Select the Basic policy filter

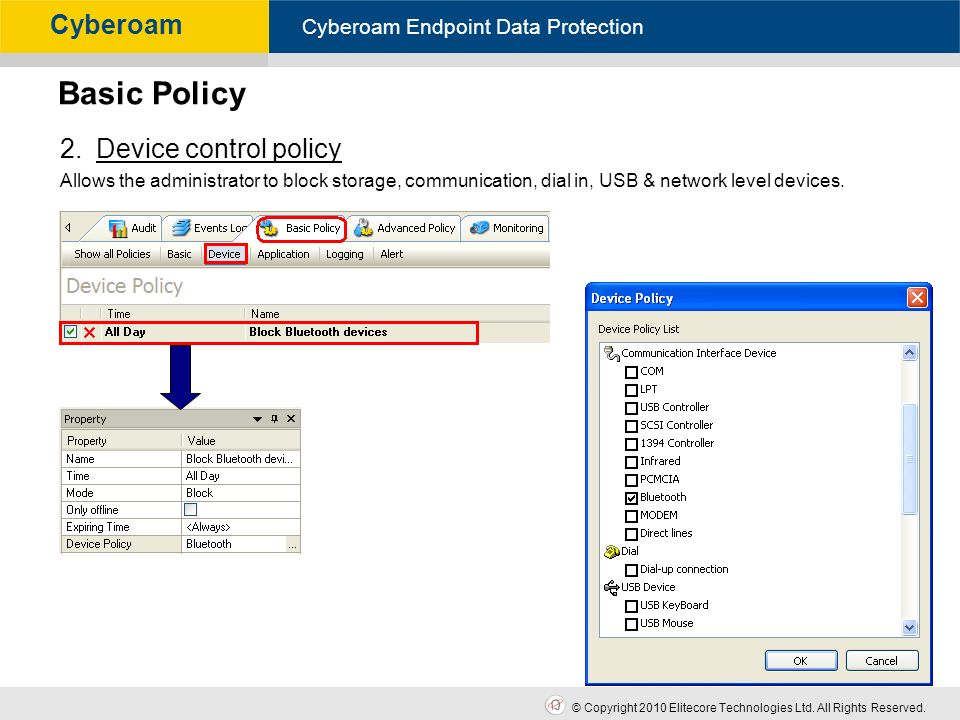[179, 254]
